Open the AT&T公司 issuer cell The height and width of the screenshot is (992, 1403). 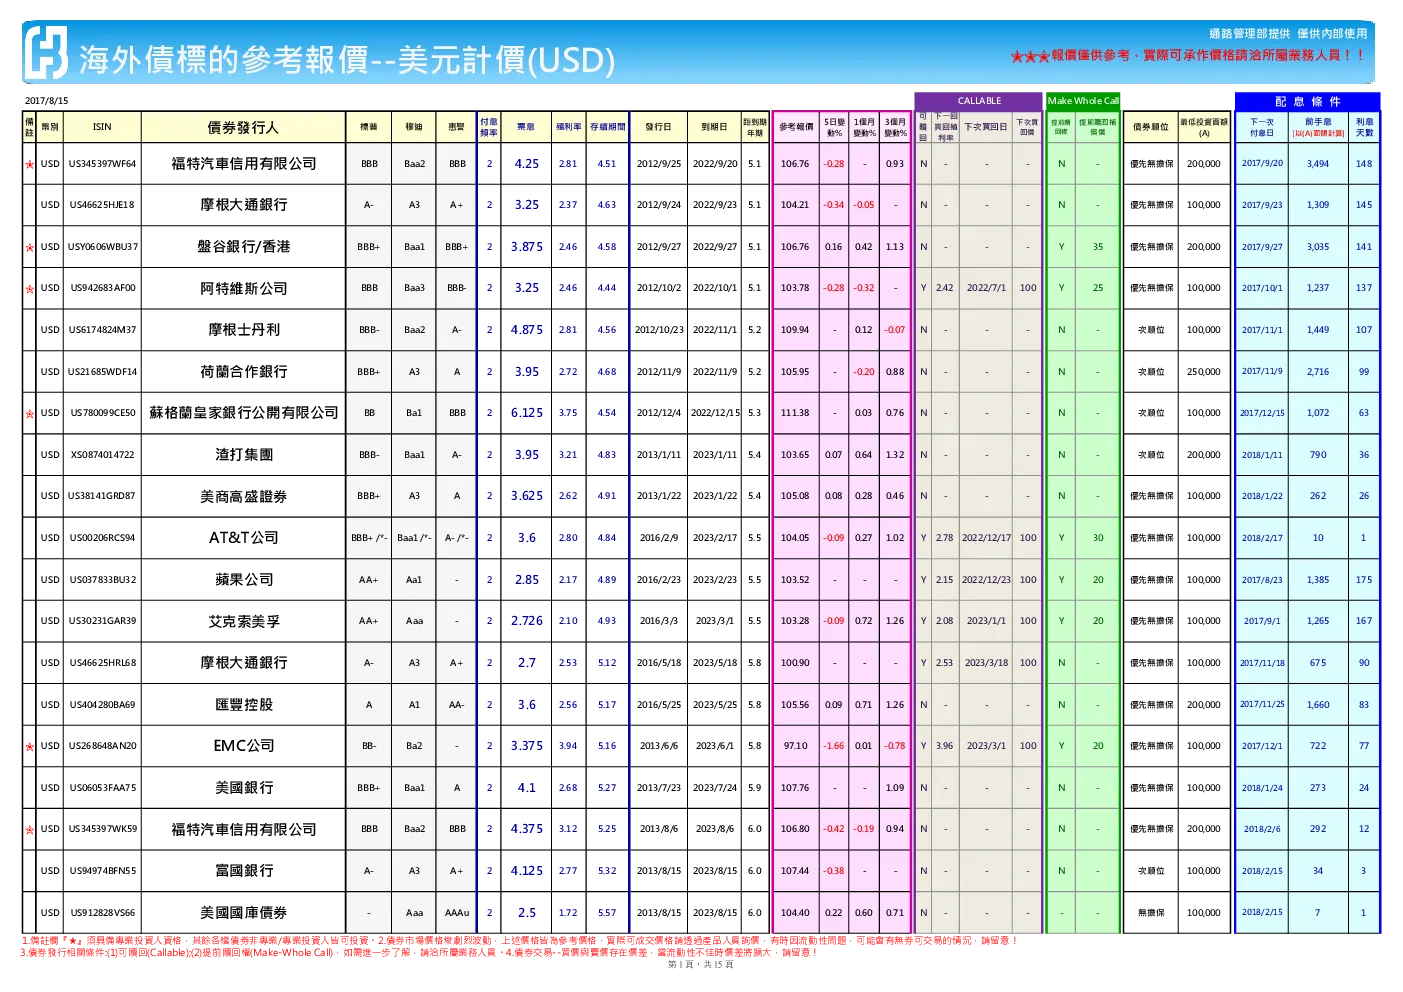243,538
